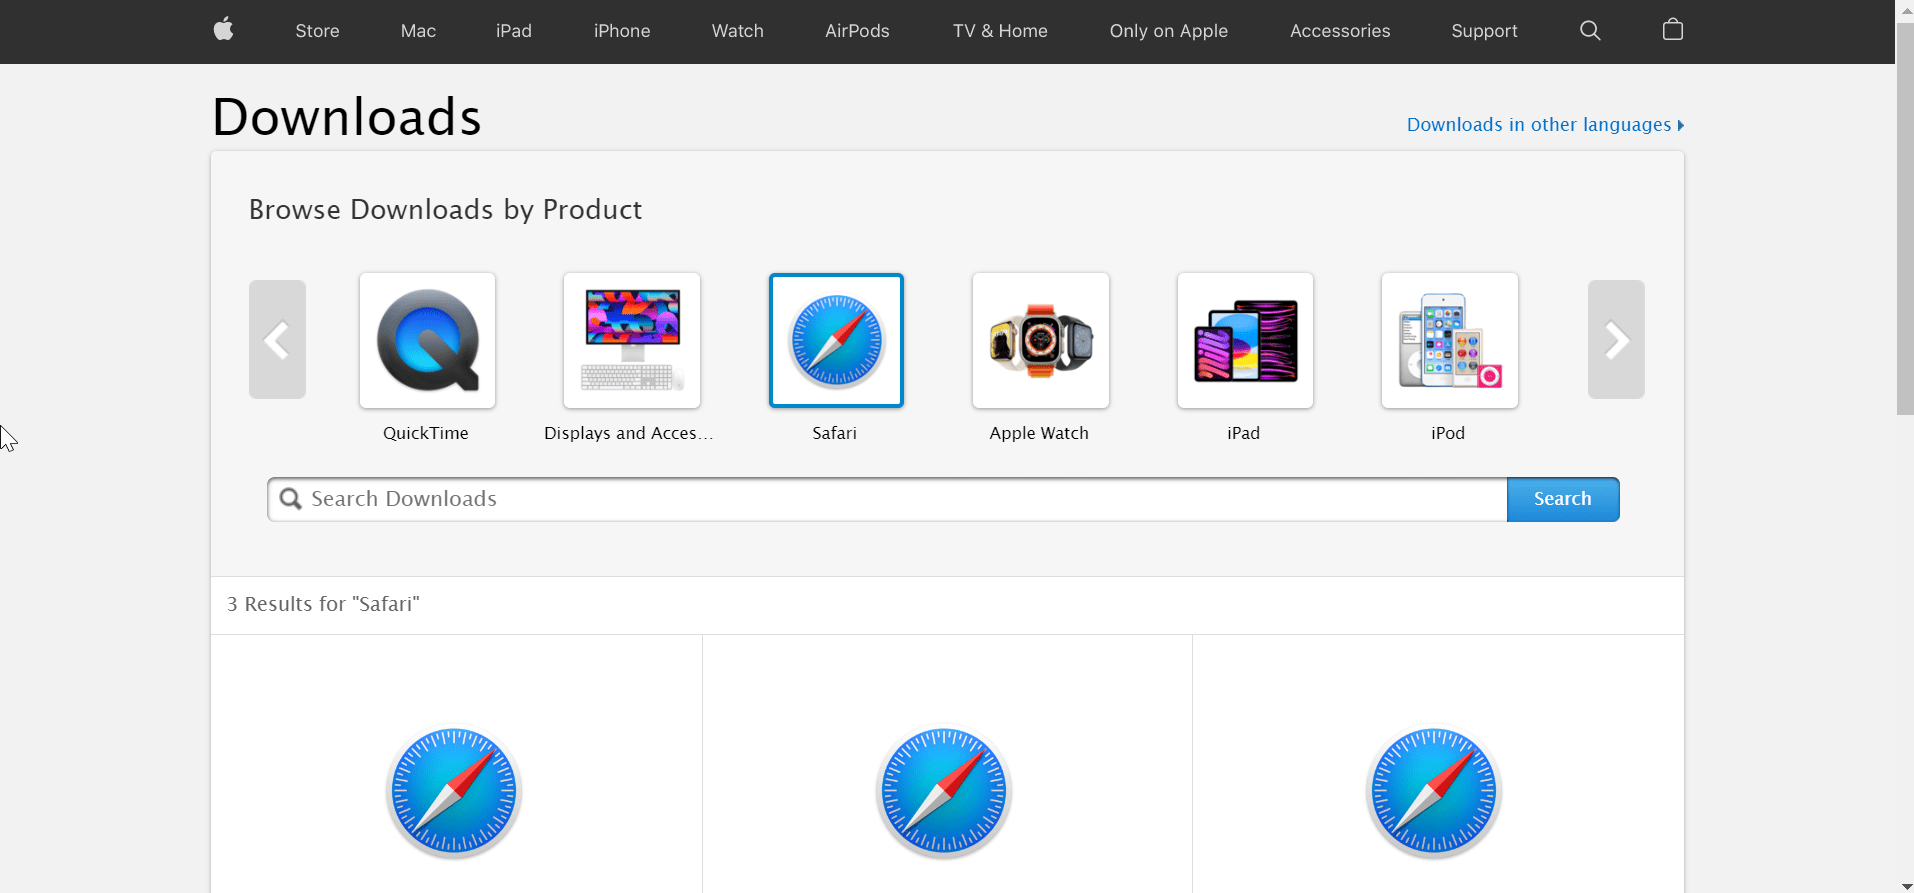Click the Browse Downloads by Product heading
This screenshot has height=893, width=1914.
445,209
